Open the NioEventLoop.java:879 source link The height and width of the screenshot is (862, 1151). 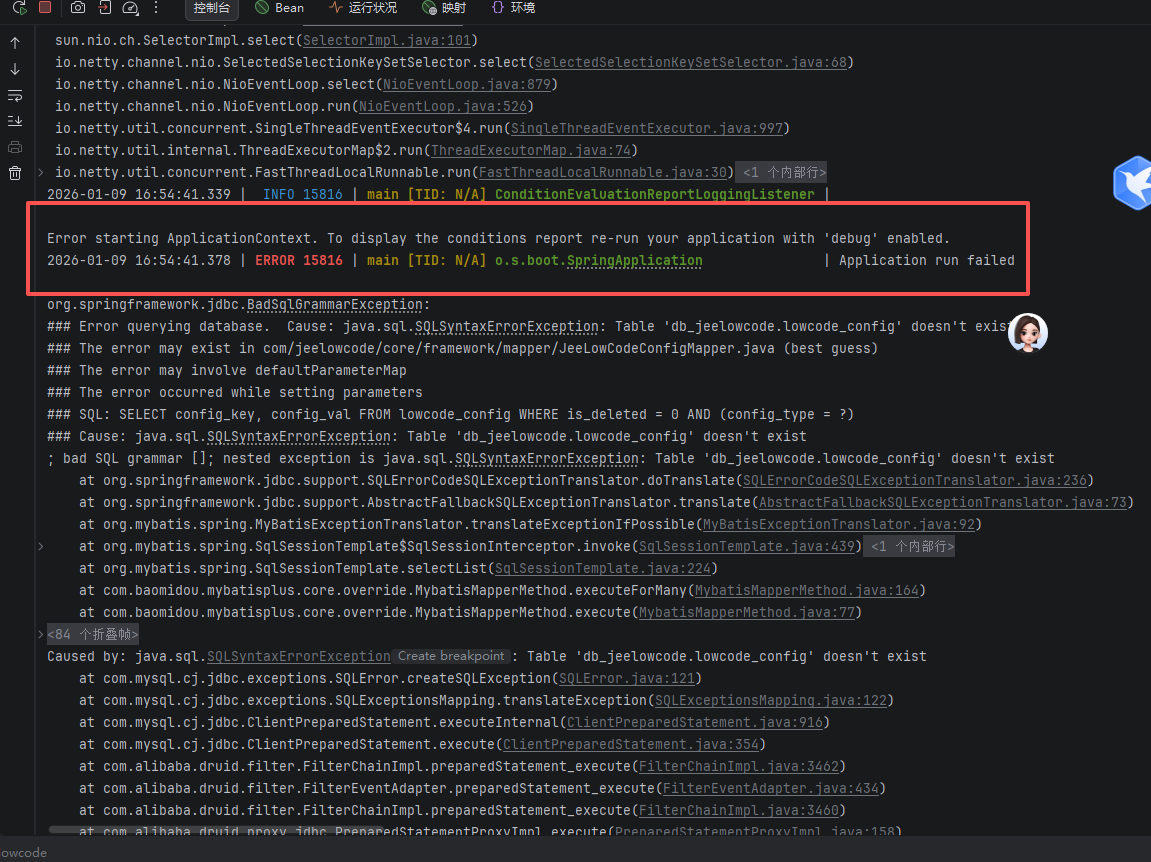tap(469, 84)
